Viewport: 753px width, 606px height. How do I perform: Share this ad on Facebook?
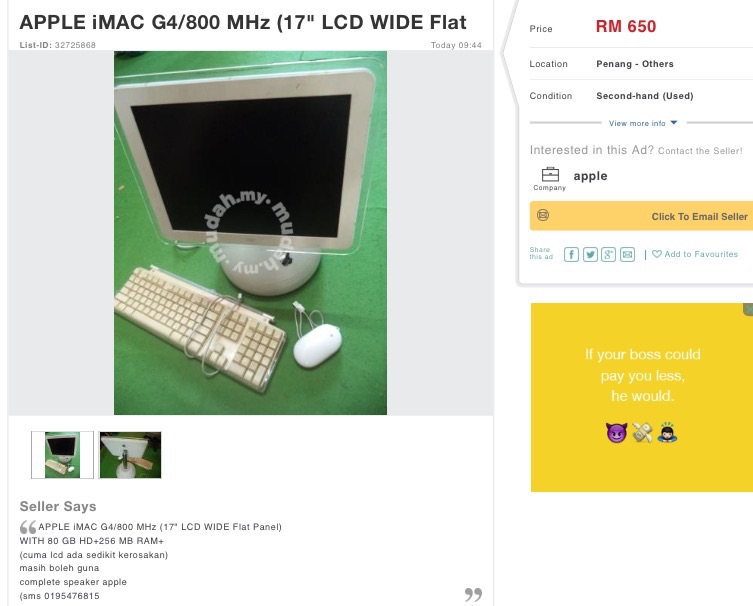coord(571,255)
